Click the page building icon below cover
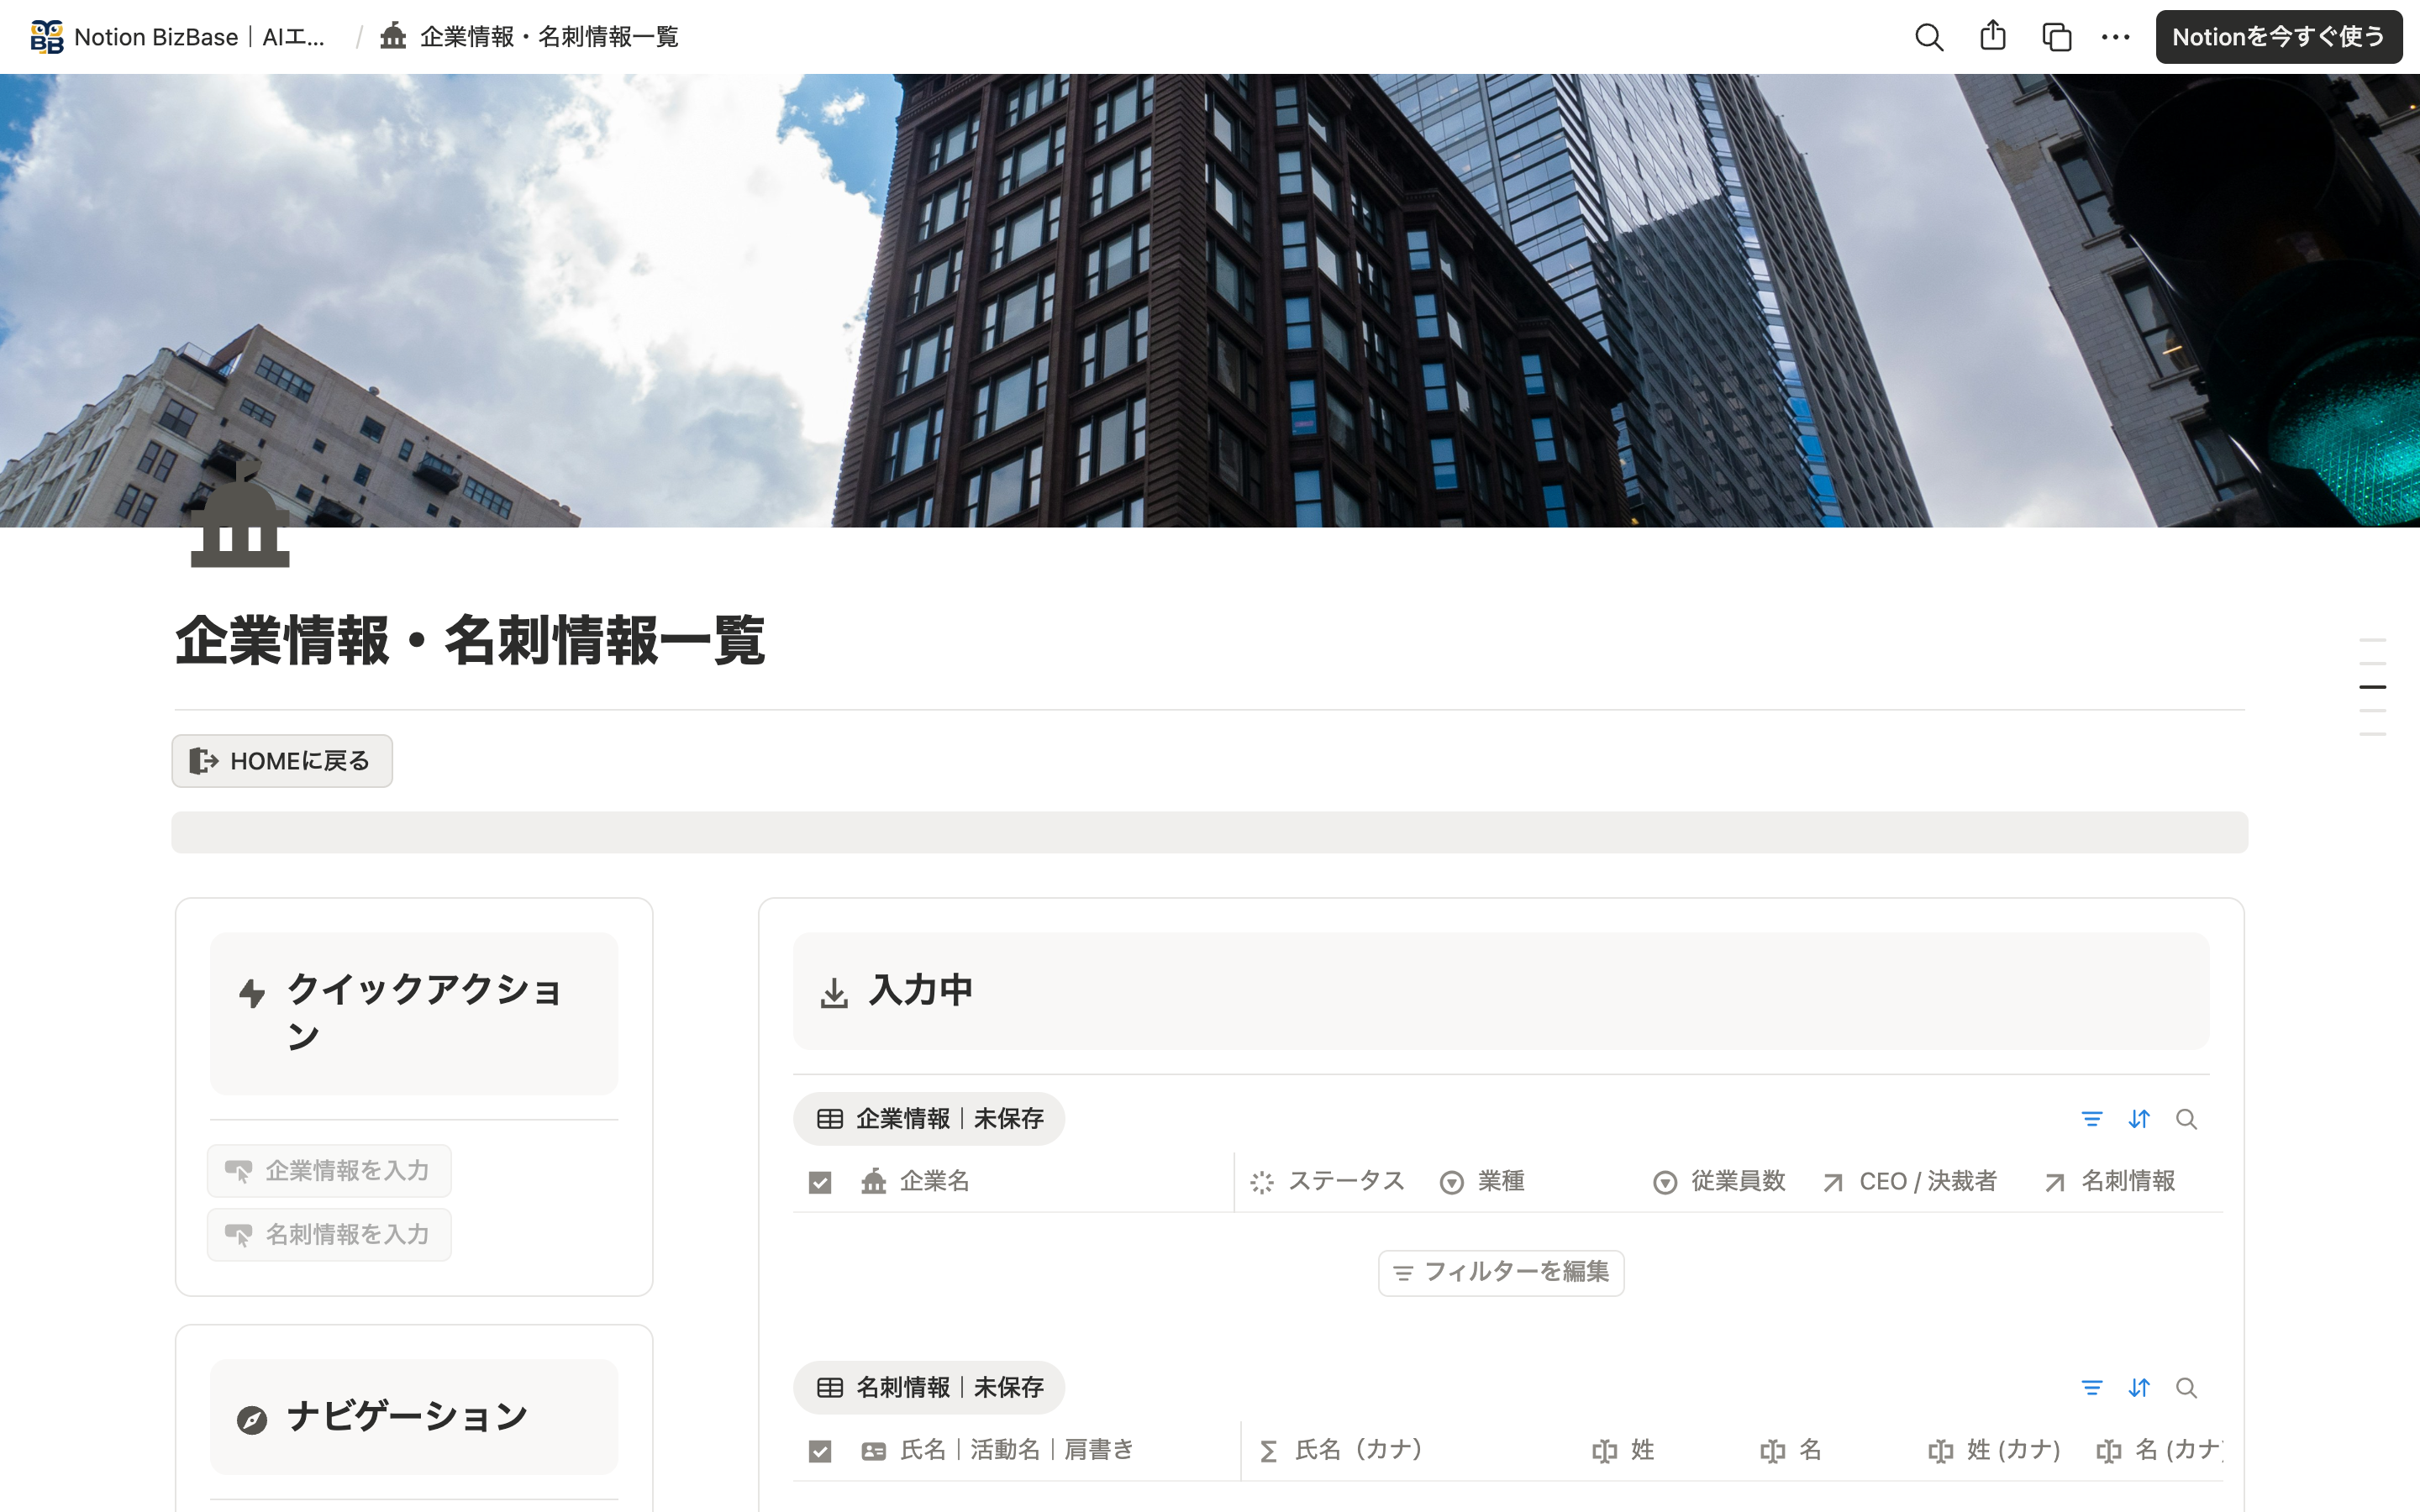The height and width of the screenshot is (1512, 2420). (240, 514)
